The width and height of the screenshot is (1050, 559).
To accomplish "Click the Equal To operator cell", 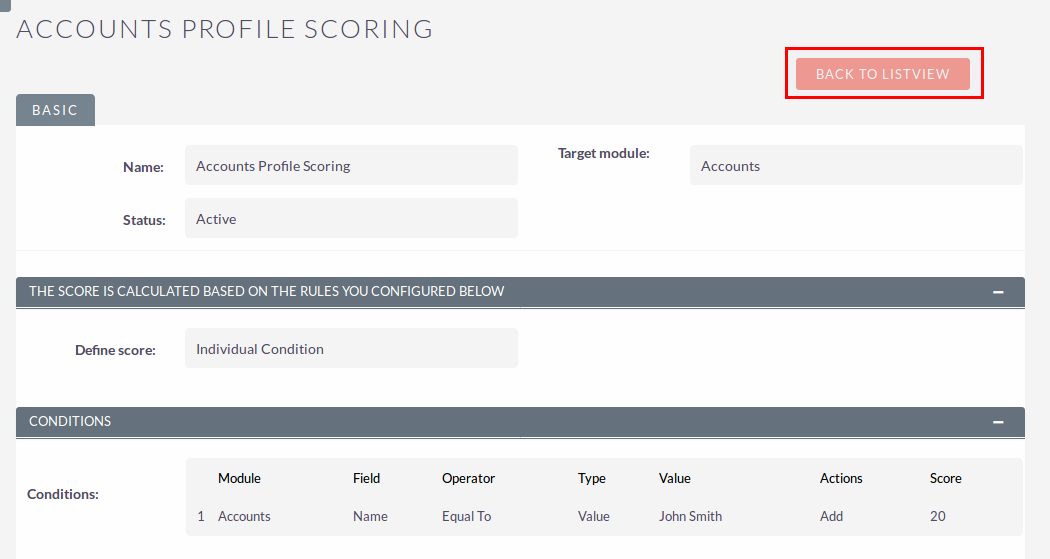I will point(467,516).
